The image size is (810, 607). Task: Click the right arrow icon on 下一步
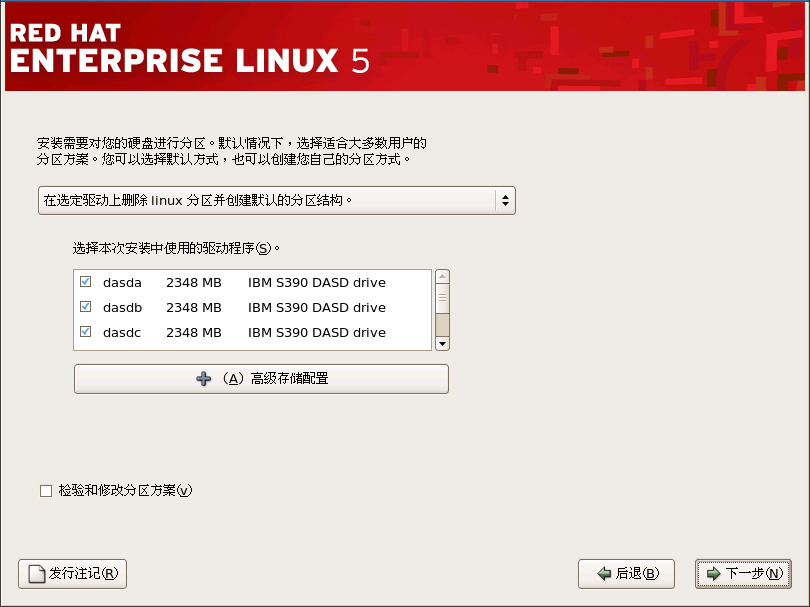713,574
